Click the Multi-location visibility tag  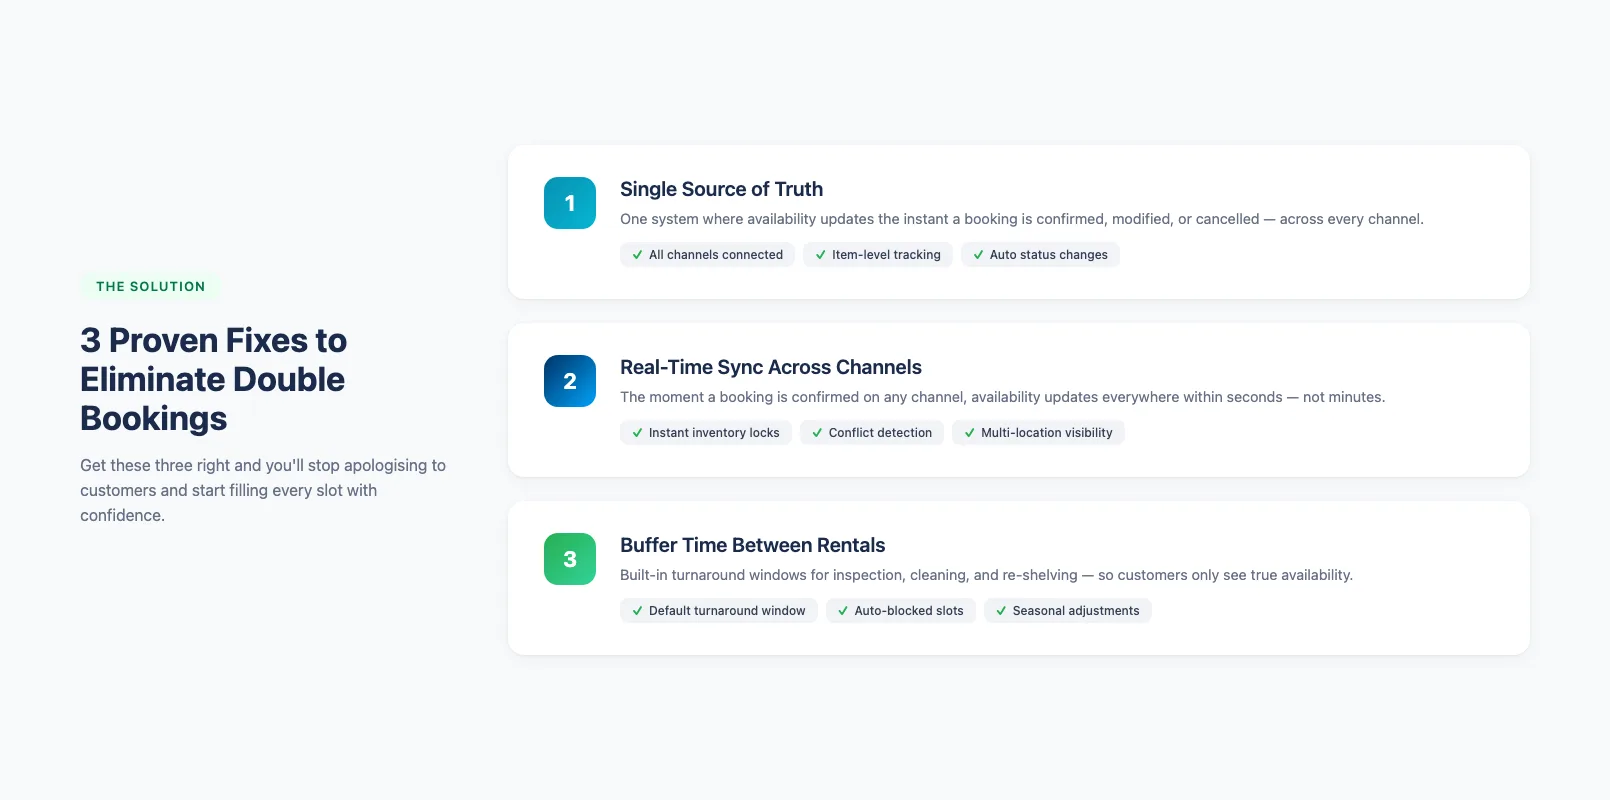coord(1038,433)
